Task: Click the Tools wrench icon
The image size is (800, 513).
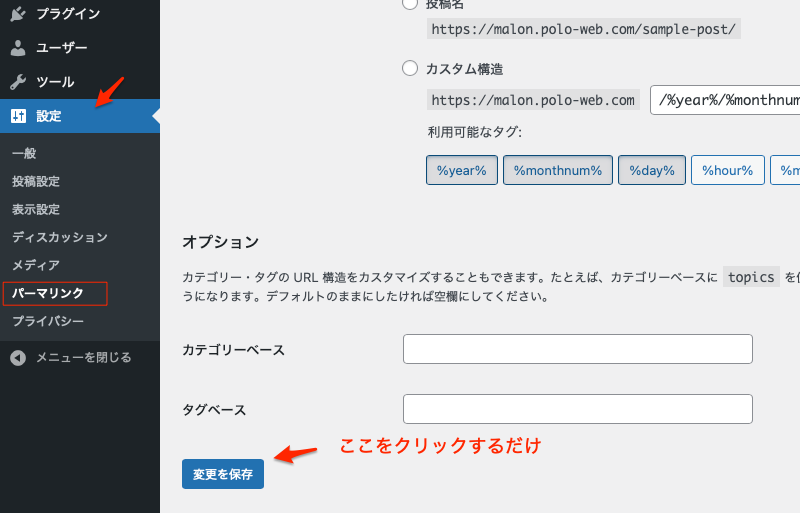Action: pos(18,81)
